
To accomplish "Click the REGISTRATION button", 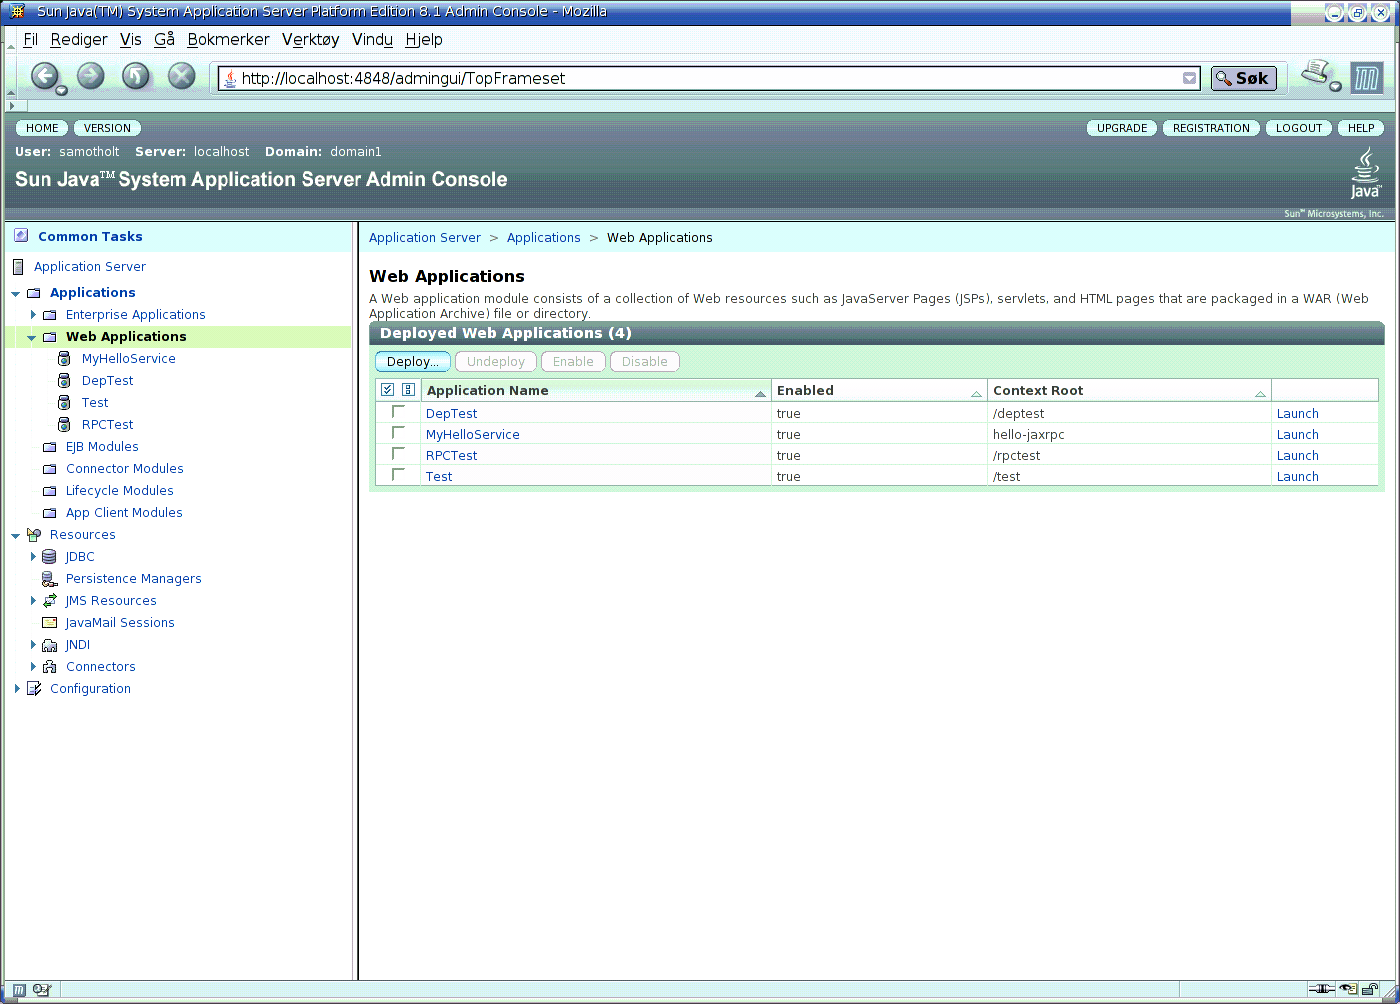I will tap(1211, 128).
